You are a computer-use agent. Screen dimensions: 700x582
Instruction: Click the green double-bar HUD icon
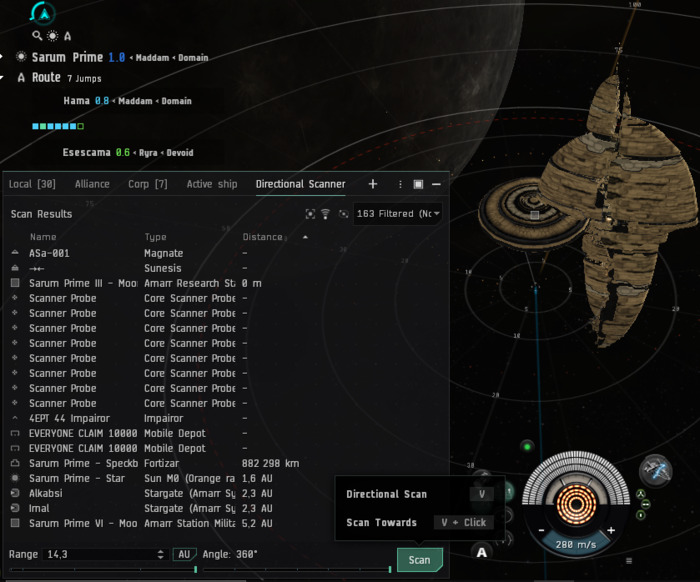(646, 504)
